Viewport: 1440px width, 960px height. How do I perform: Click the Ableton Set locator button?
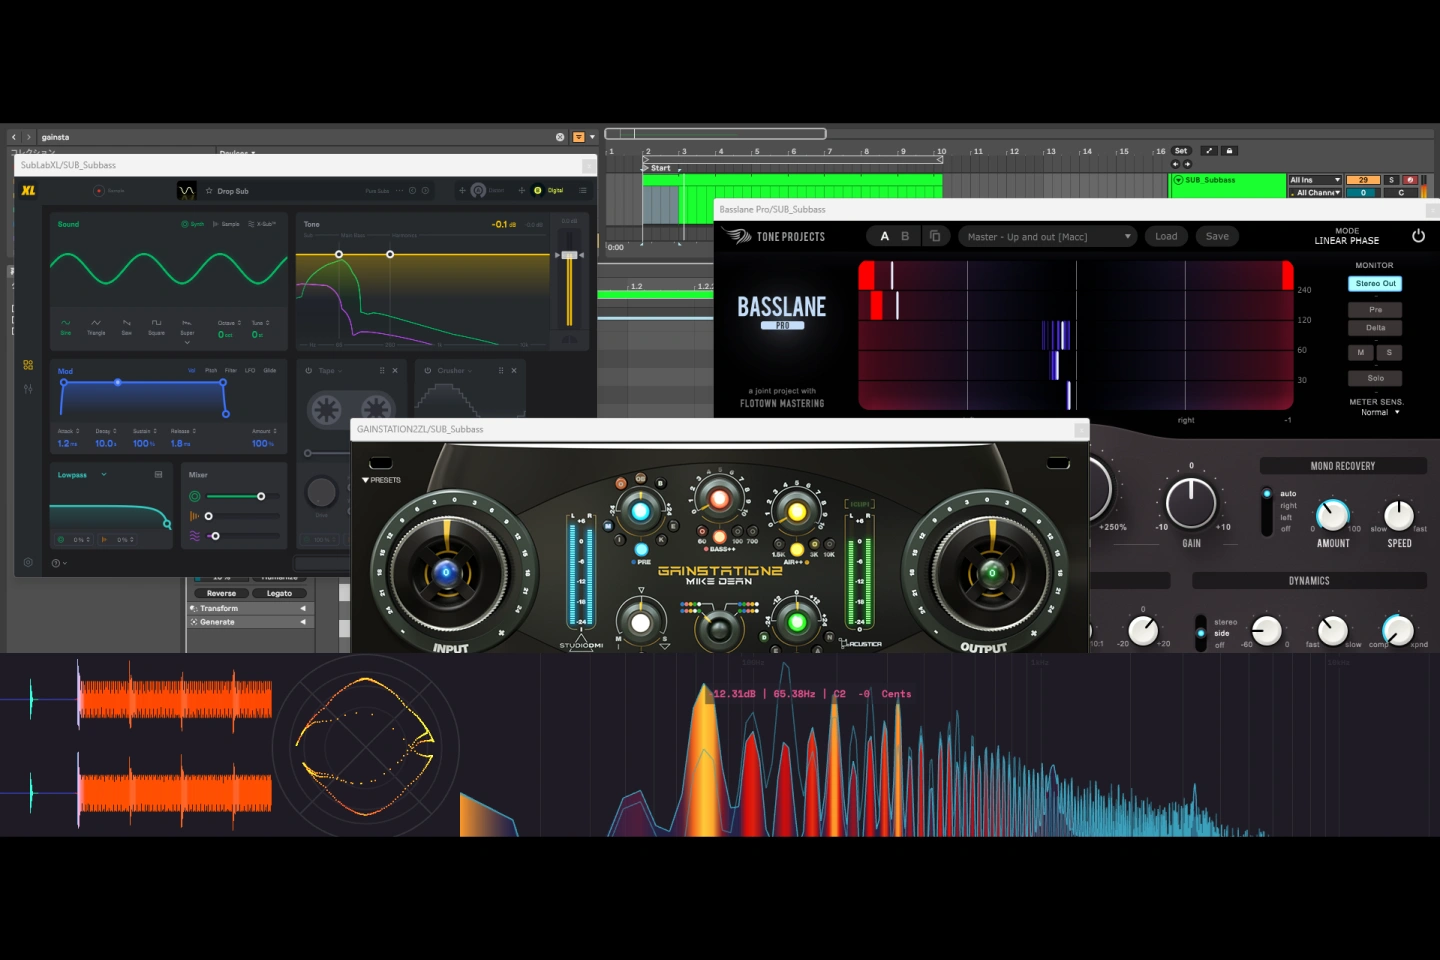click(x=1181, y=151)
